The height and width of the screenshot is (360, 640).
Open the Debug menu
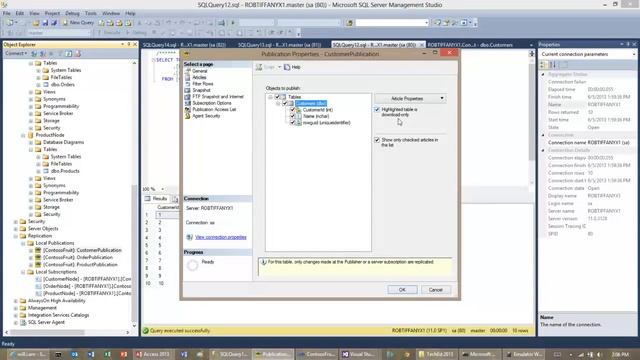(72, 13)
